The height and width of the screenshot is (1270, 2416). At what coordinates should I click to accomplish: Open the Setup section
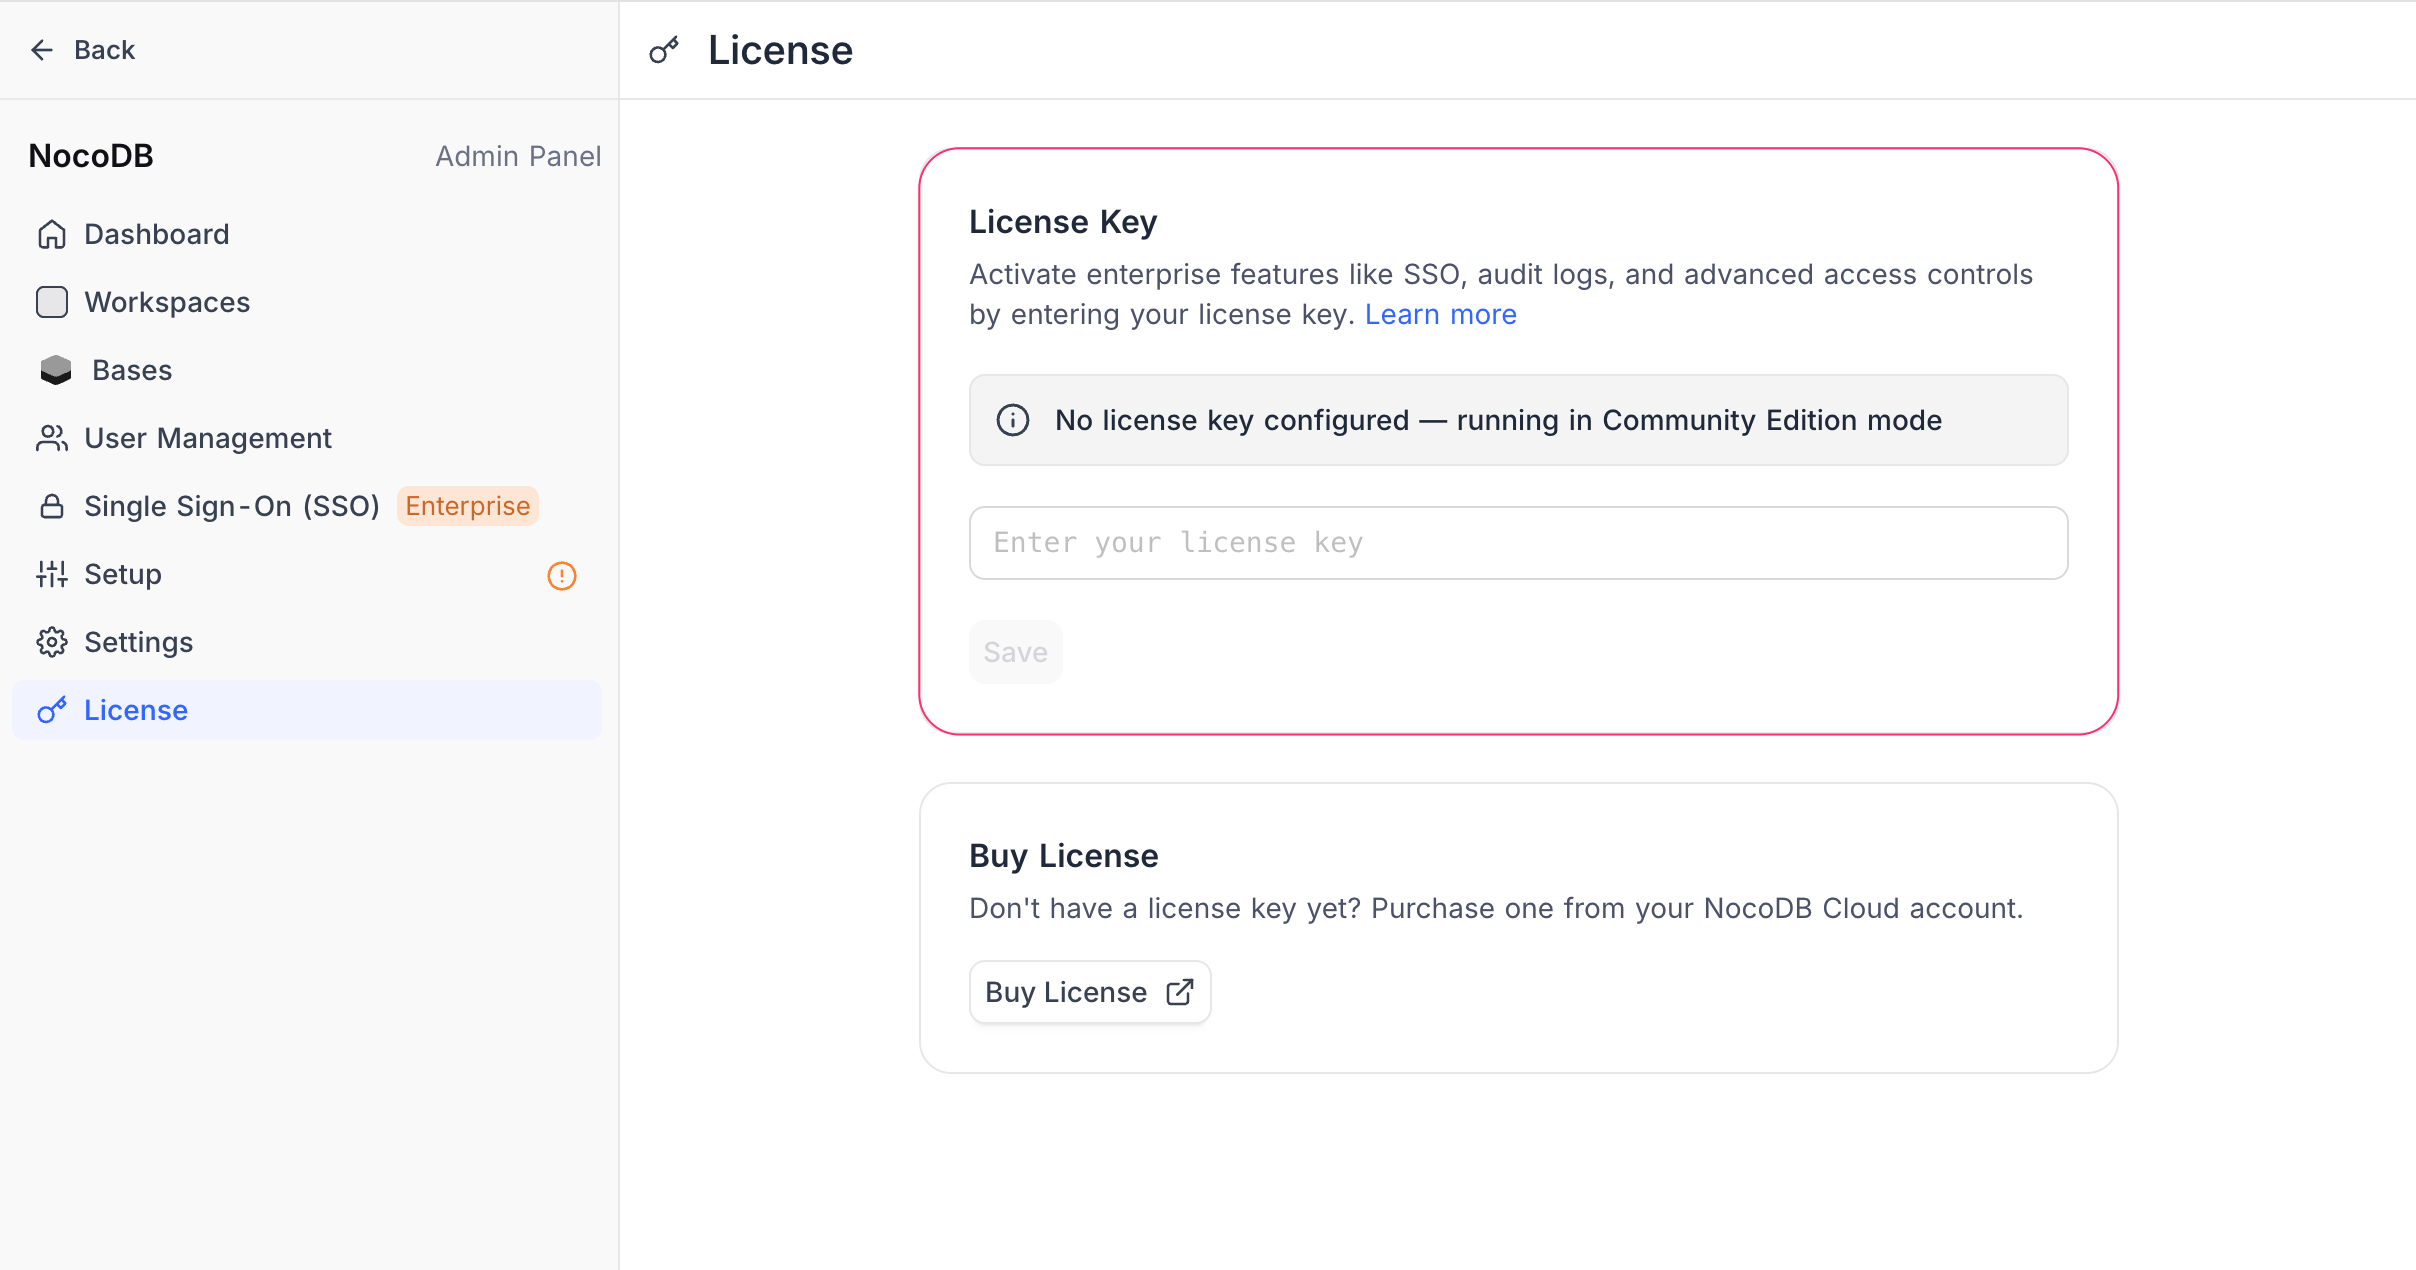tap(307, 574)
